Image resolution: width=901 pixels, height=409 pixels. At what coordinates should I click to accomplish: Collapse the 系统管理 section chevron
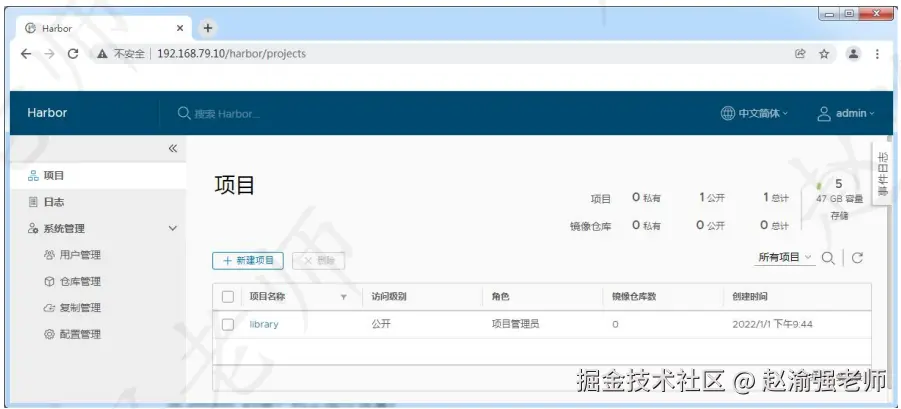click(x=172, y=229)
